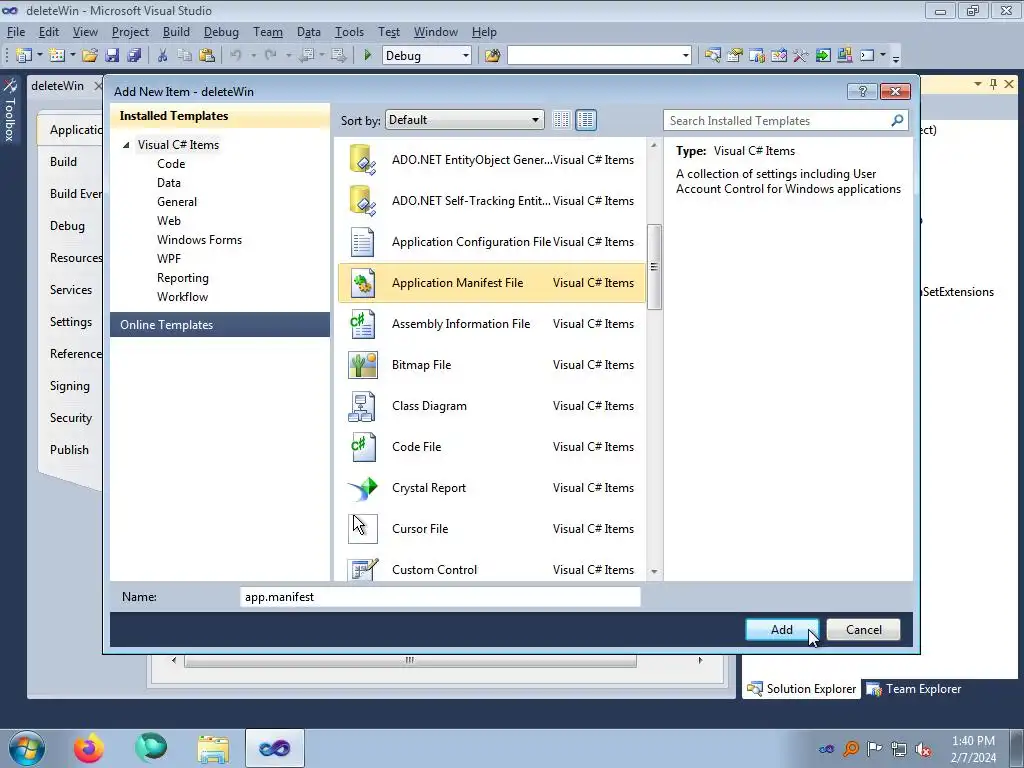Click the Copy toolbar icon
This screenshot has width=1024, height=768.
point(185,56)
